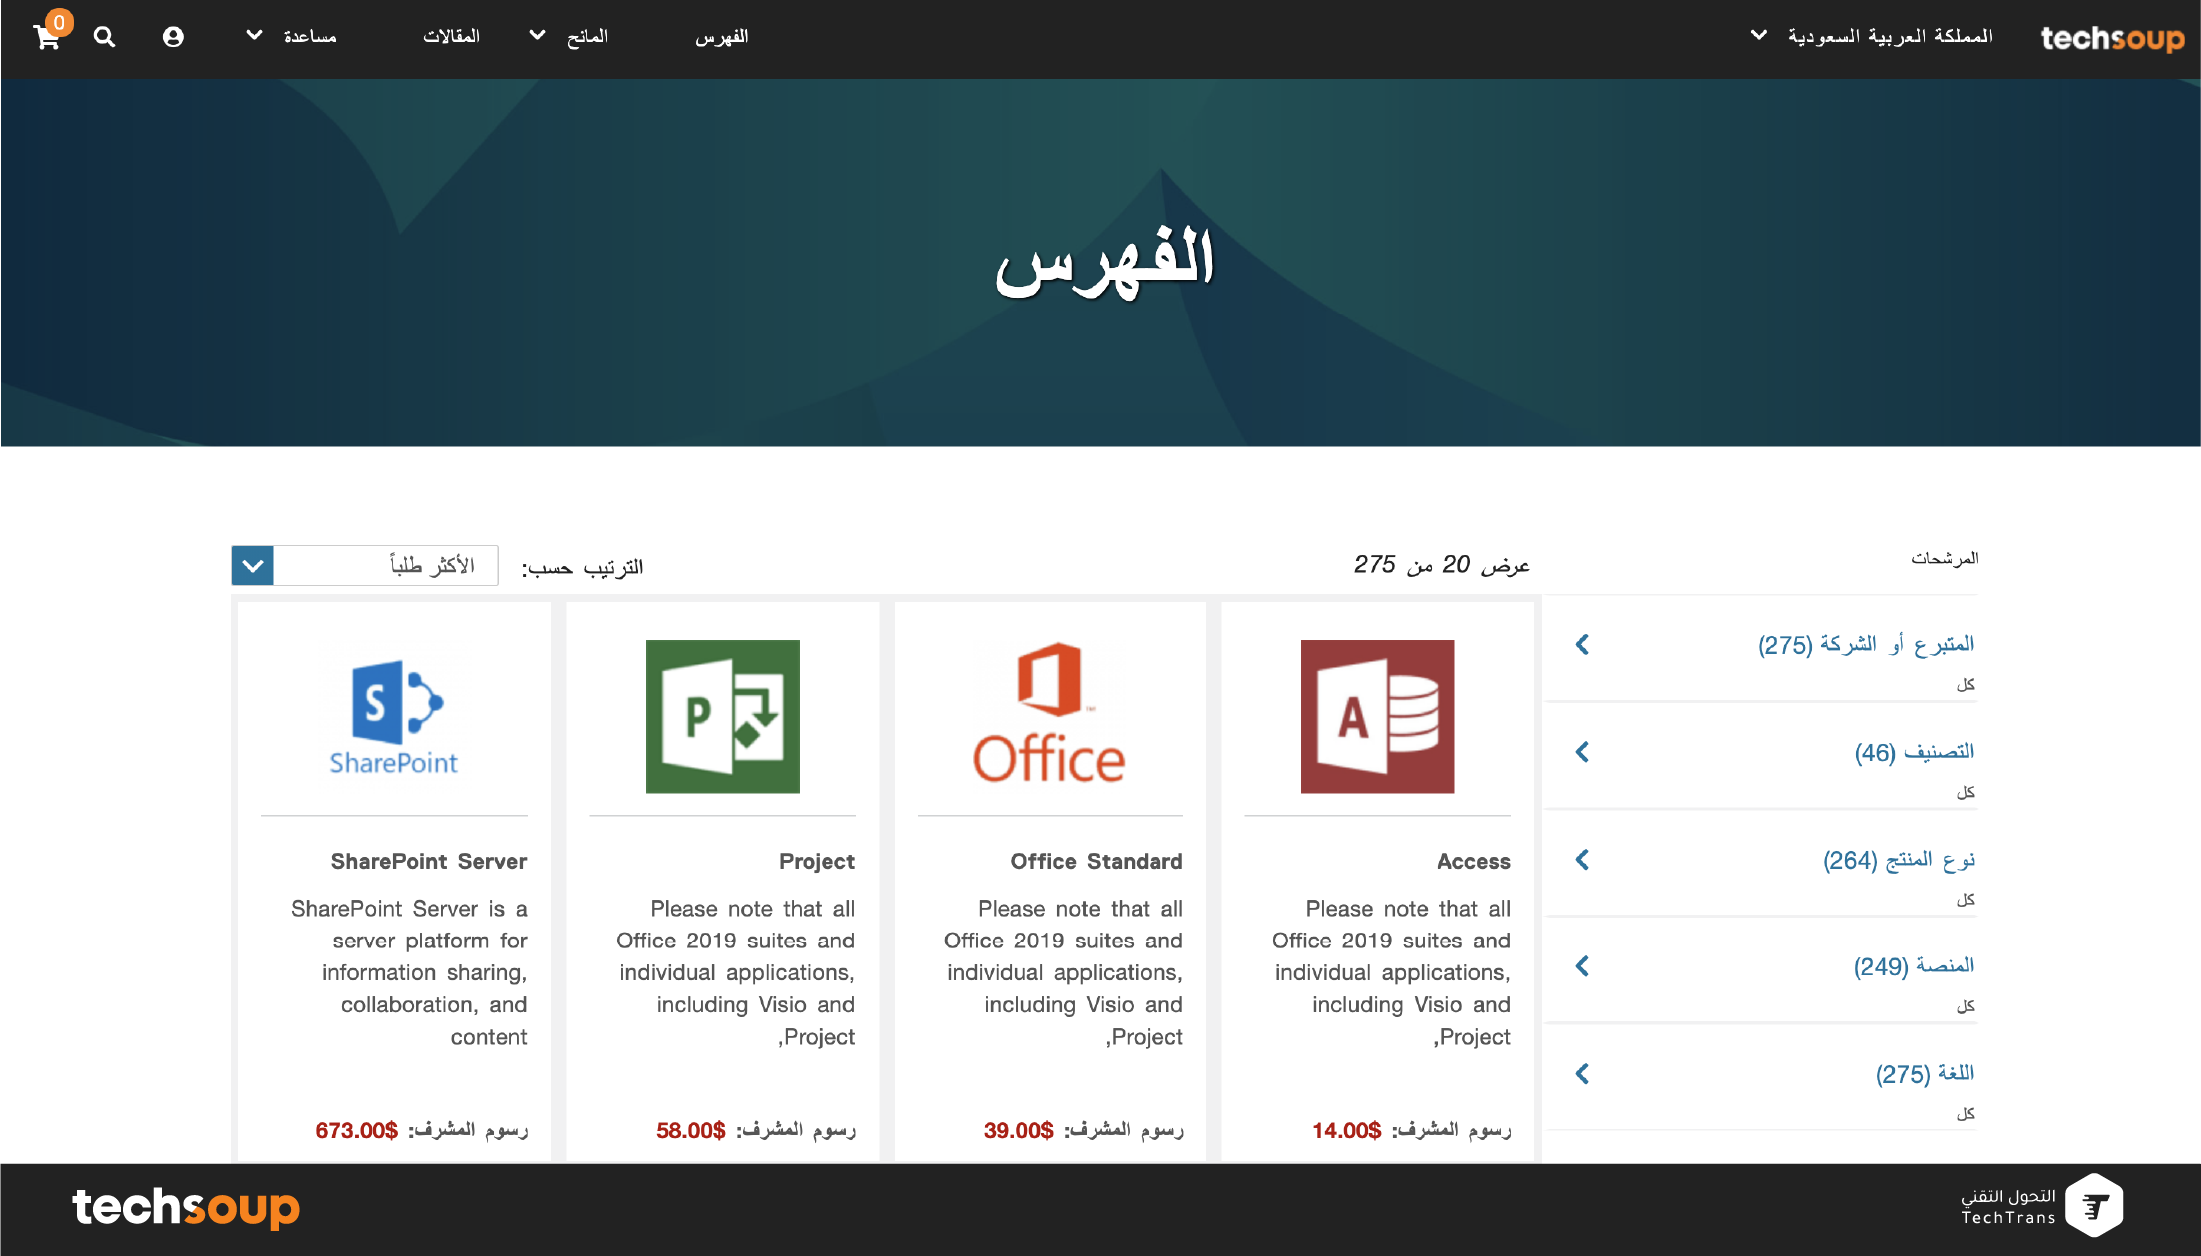Viewport: 2201px width, 1256px height.
Task: Expand the المانح donor menu
Action: click(568, 36)
